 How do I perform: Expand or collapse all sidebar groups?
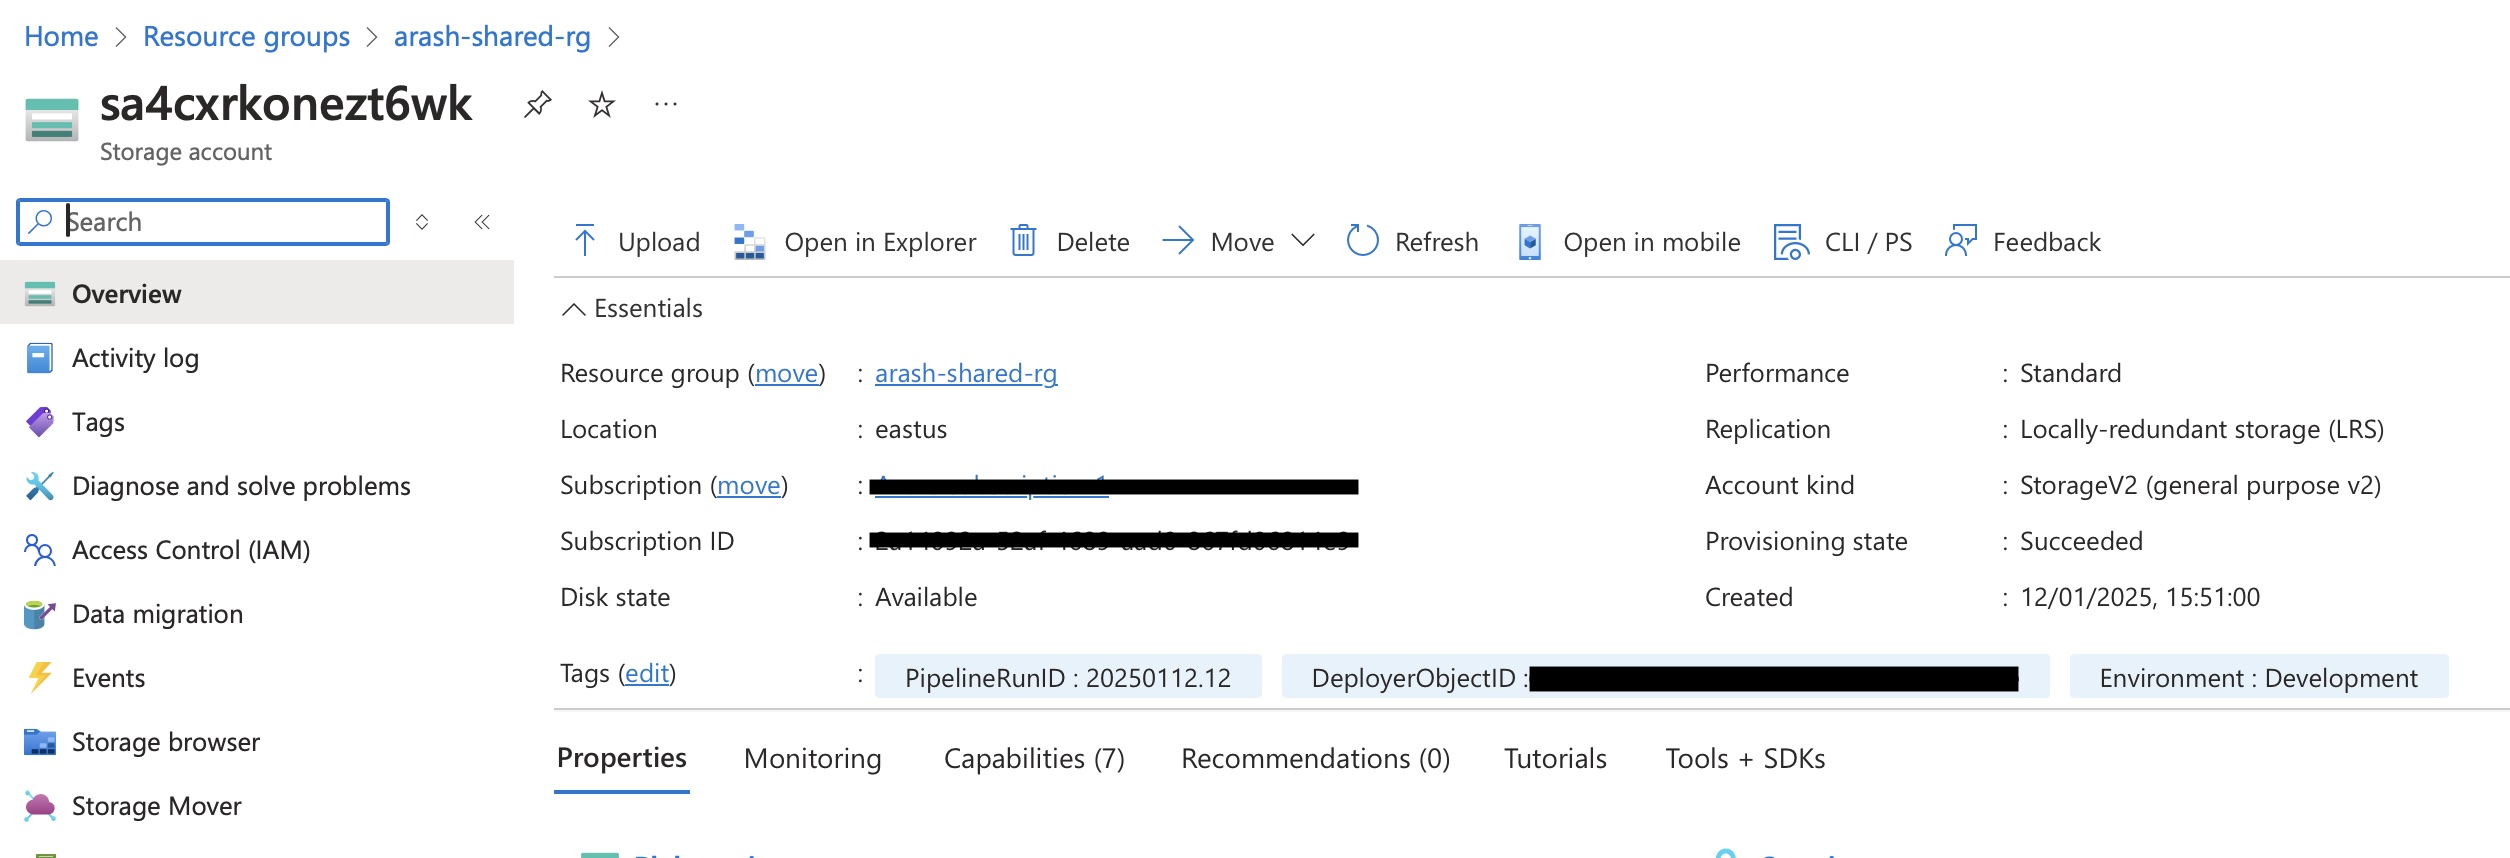point(422,221)
